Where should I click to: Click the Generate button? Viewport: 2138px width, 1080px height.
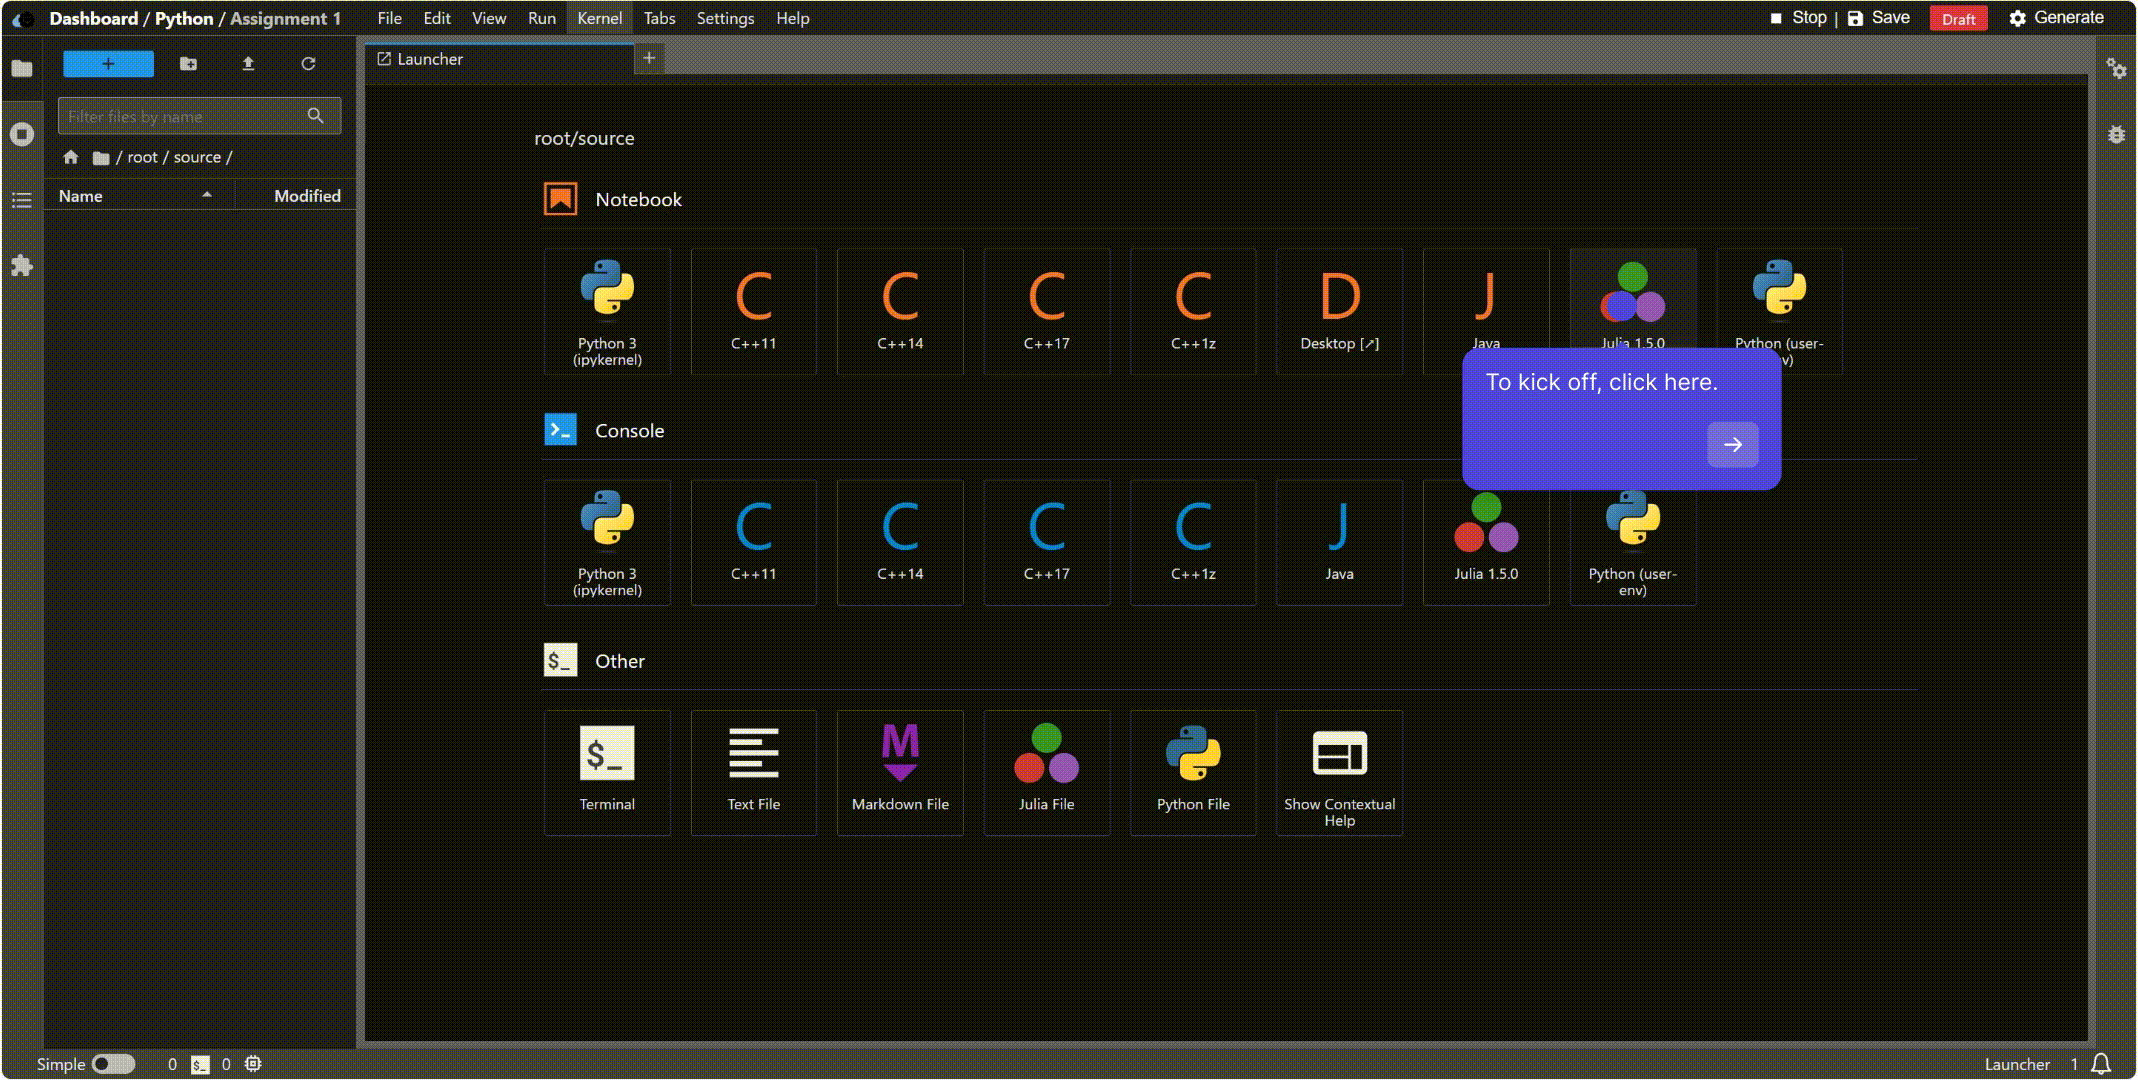click(2057, 18)
